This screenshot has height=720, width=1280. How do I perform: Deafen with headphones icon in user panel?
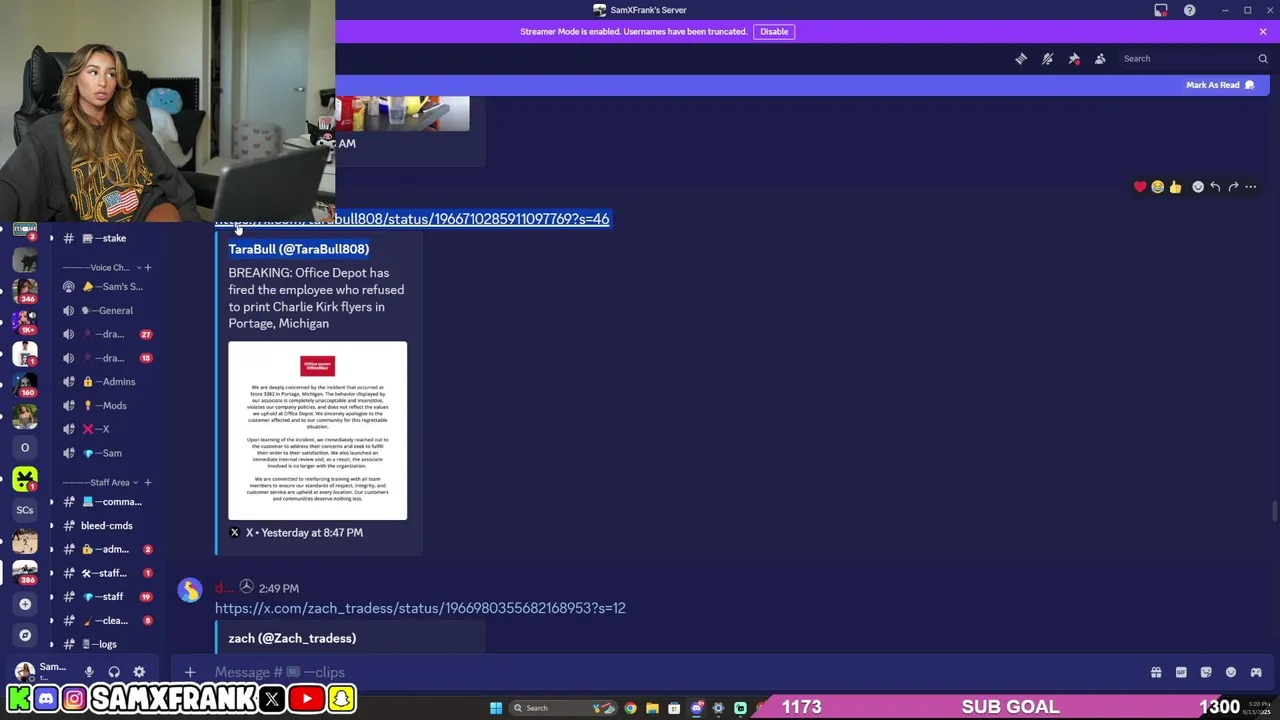click(114, 672)
